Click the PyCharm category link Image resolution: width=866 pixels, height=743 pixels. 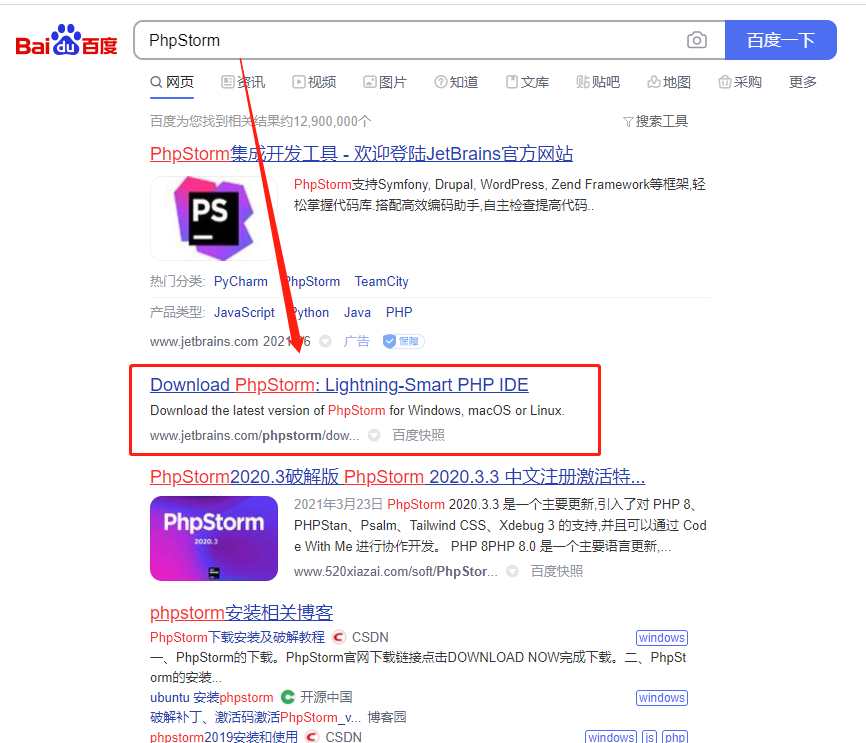pos(241,282)
